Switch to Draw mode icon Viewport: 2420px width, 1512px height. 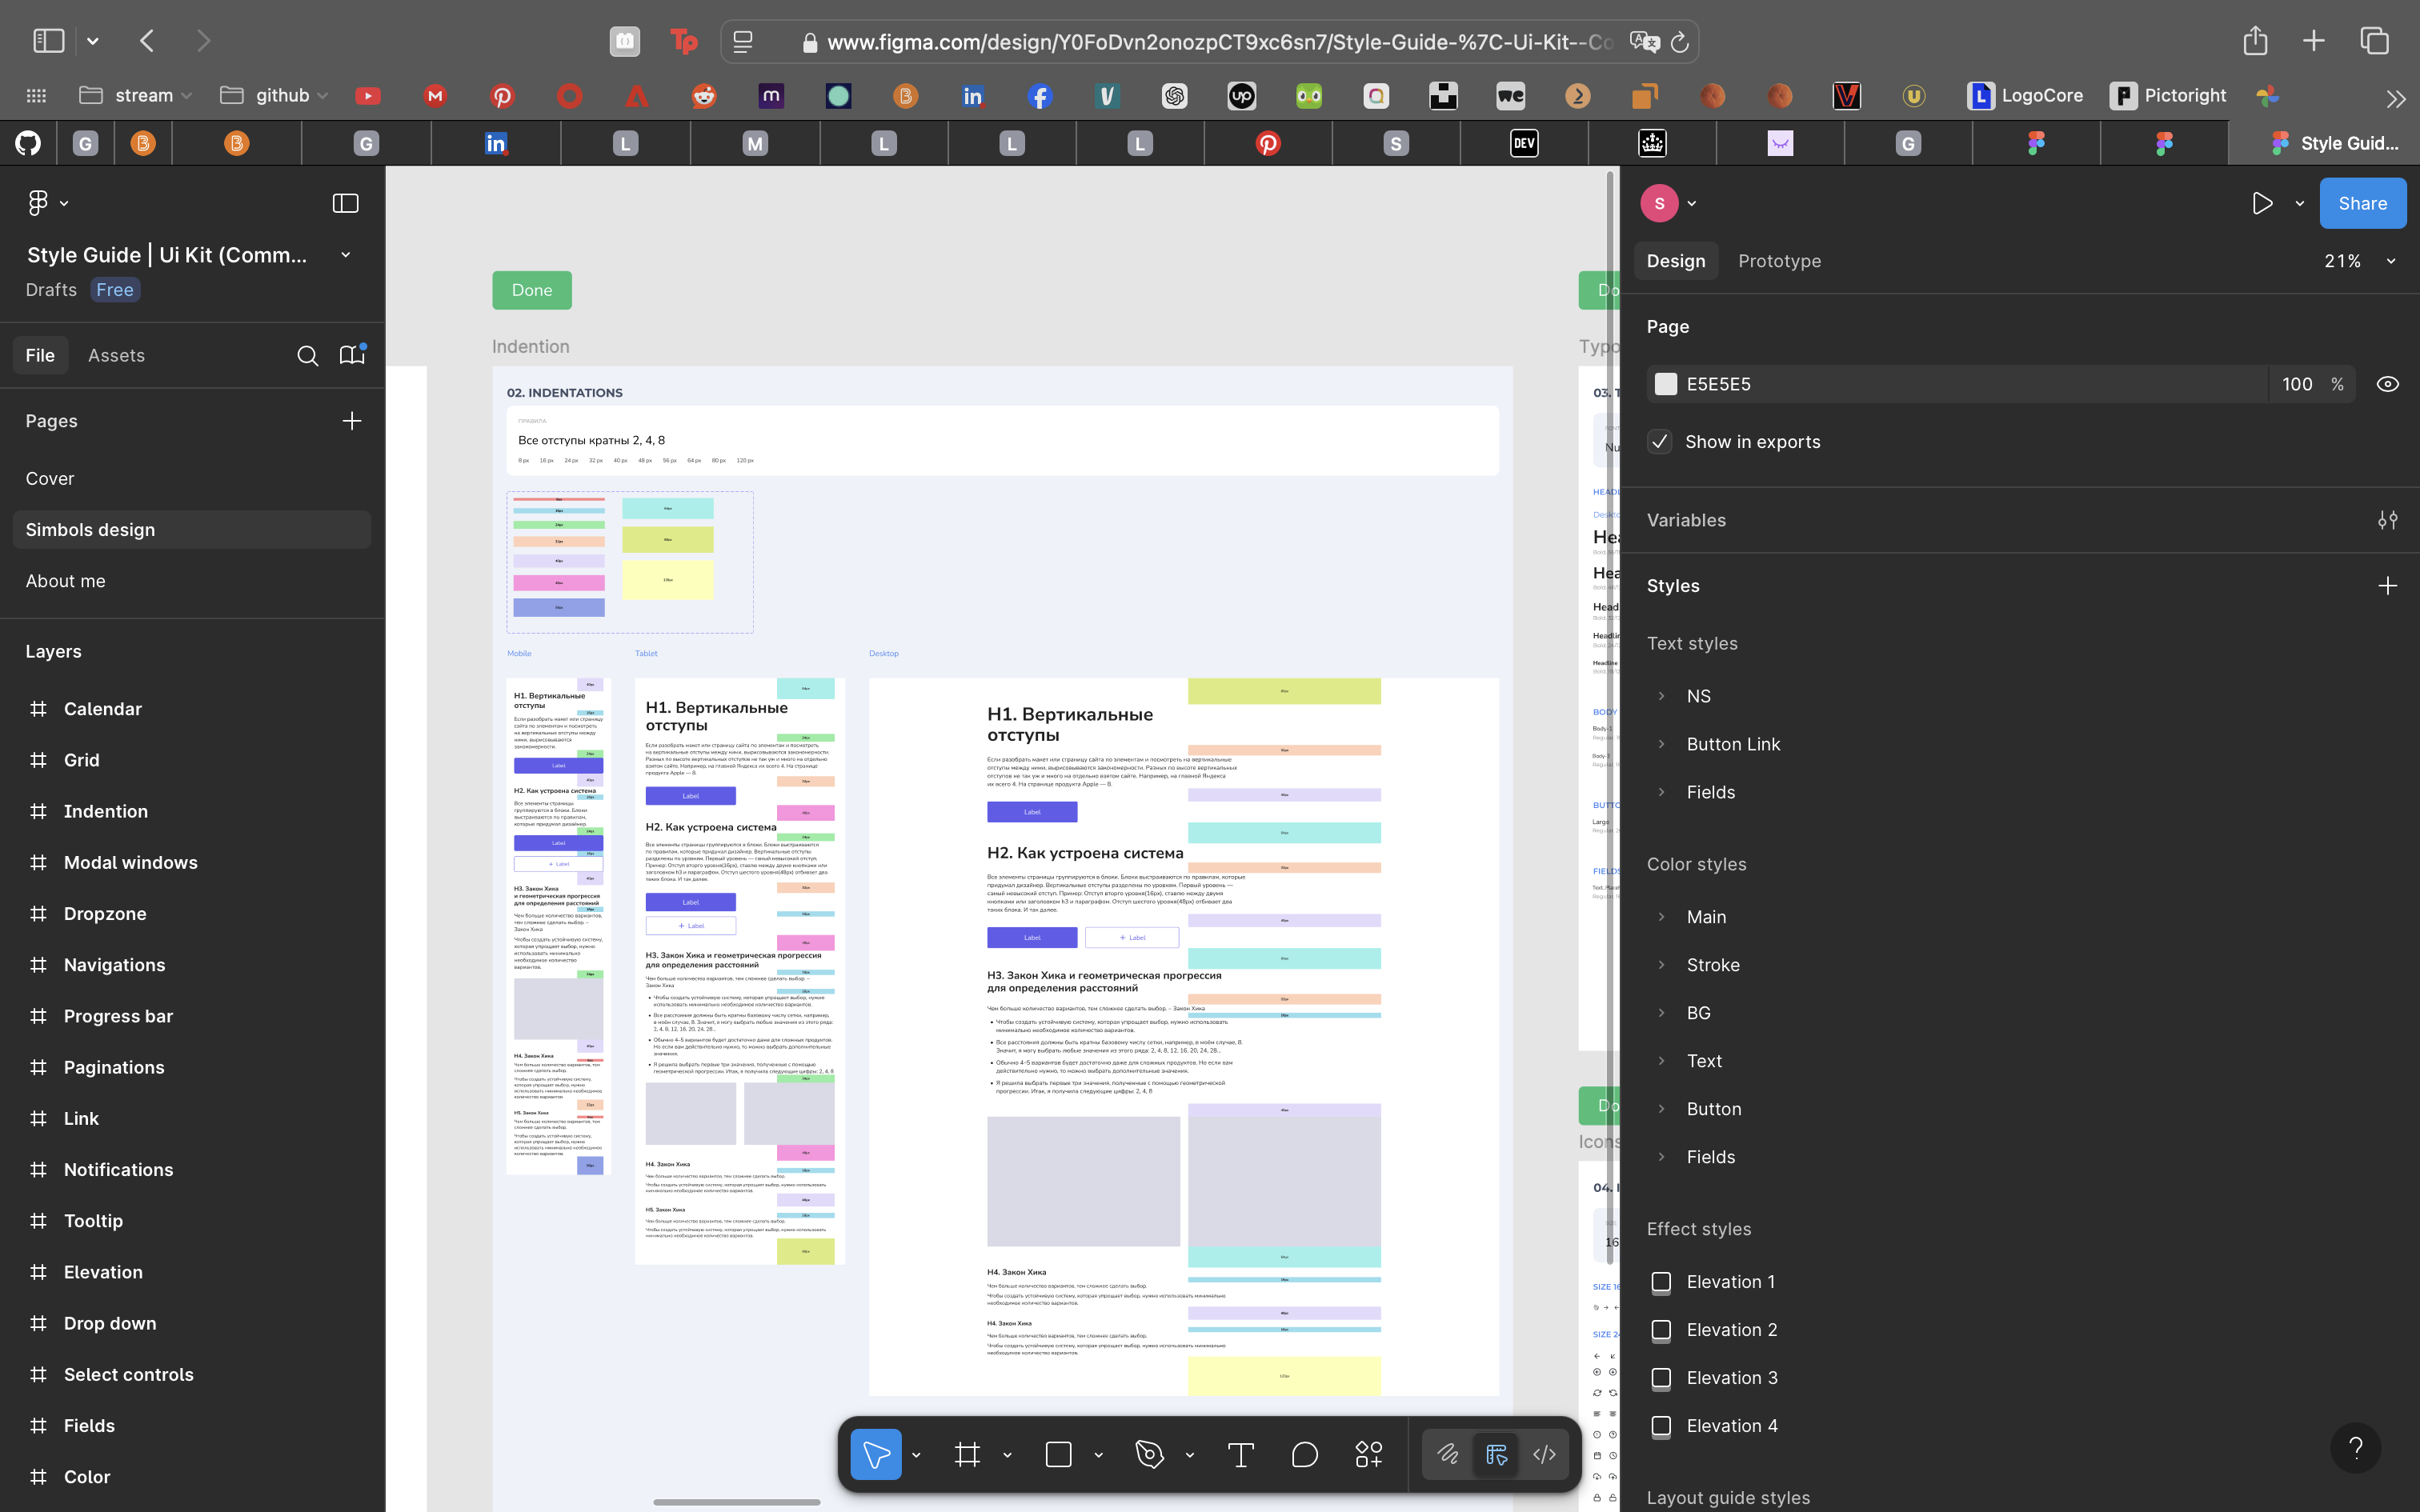point(1448,1454)
